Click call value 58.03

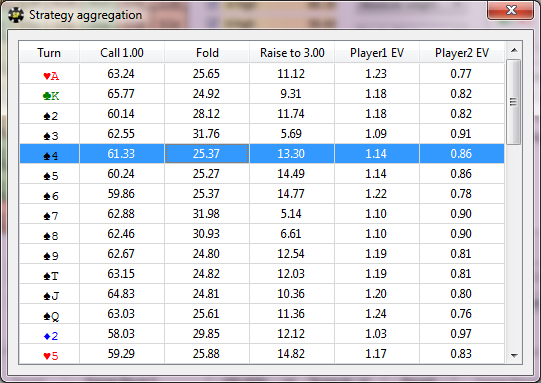point(121,334)
